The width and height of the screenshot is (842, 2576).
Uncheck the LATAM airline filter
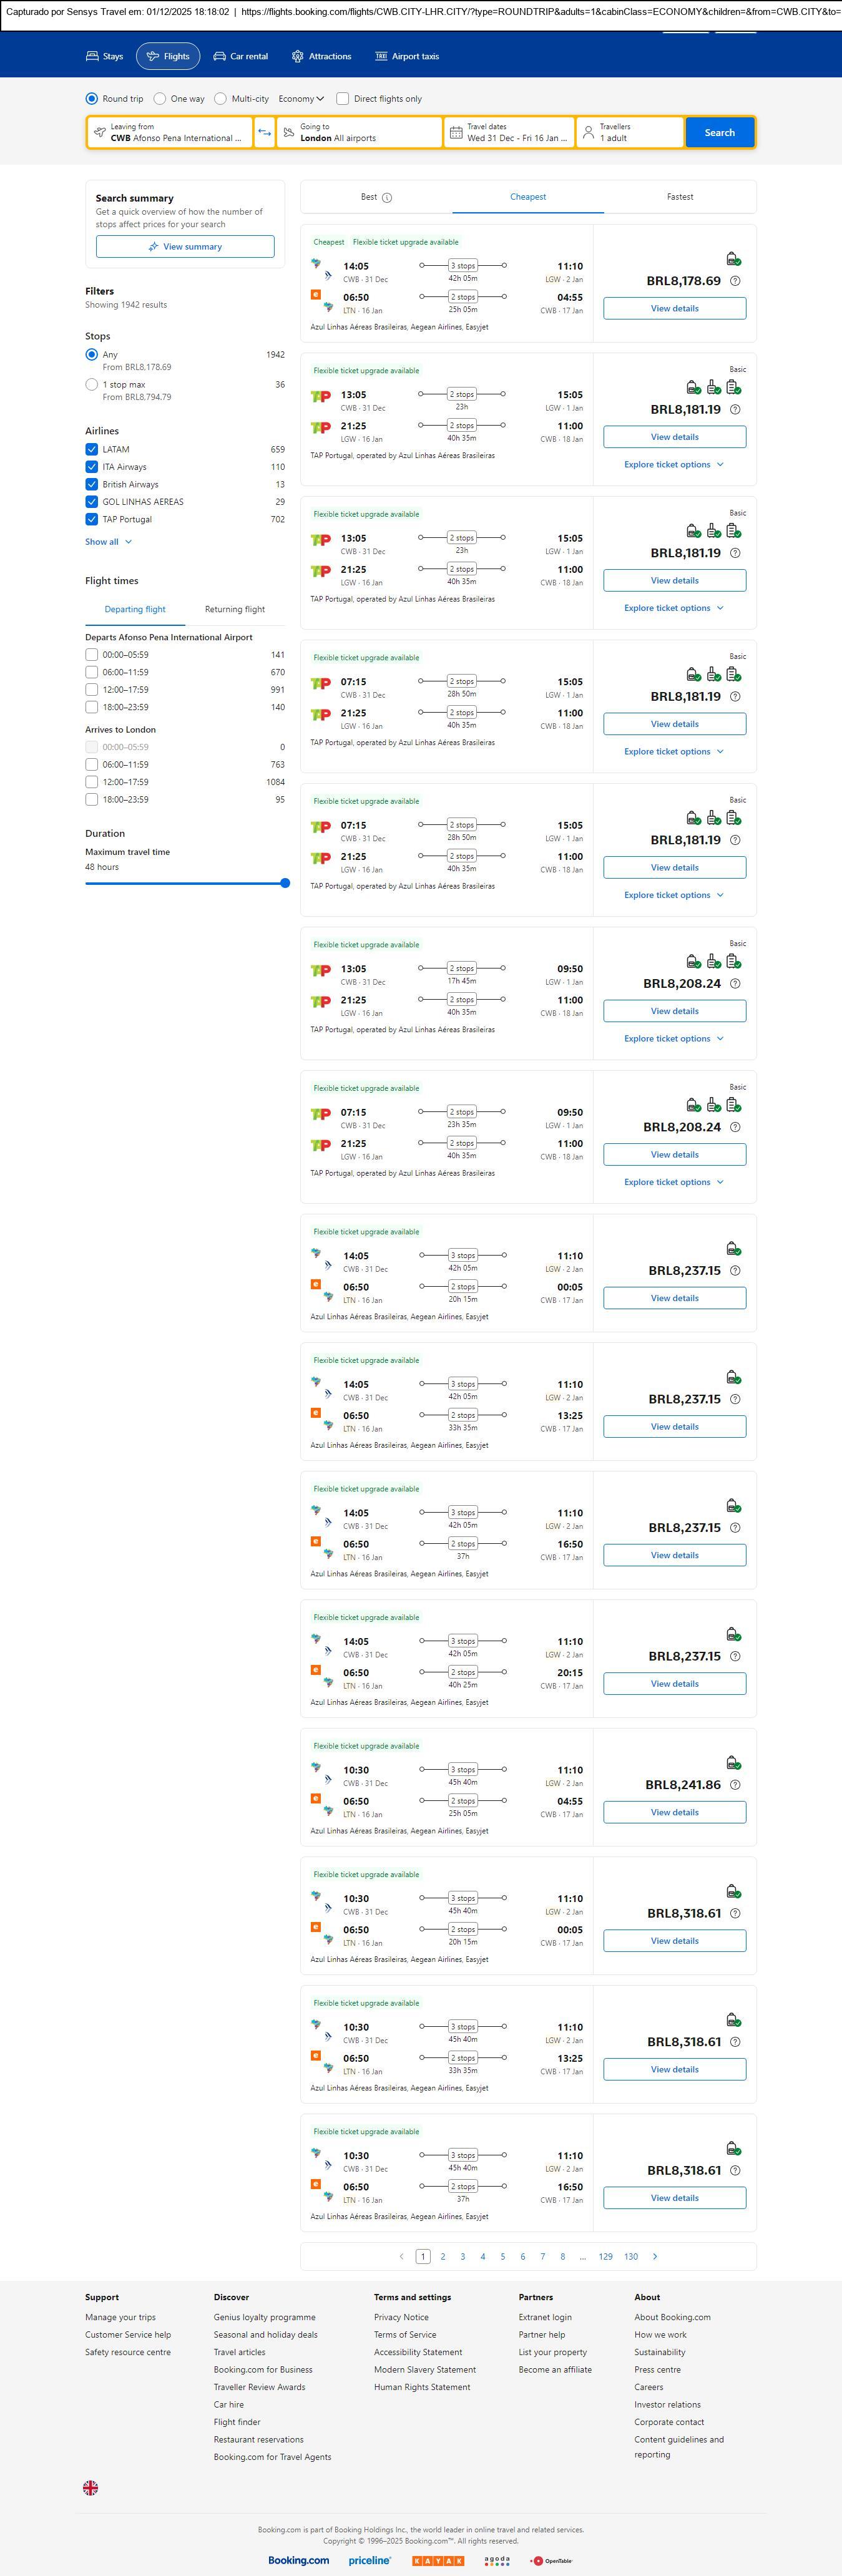pyautogui.click(x=92, y=450)
